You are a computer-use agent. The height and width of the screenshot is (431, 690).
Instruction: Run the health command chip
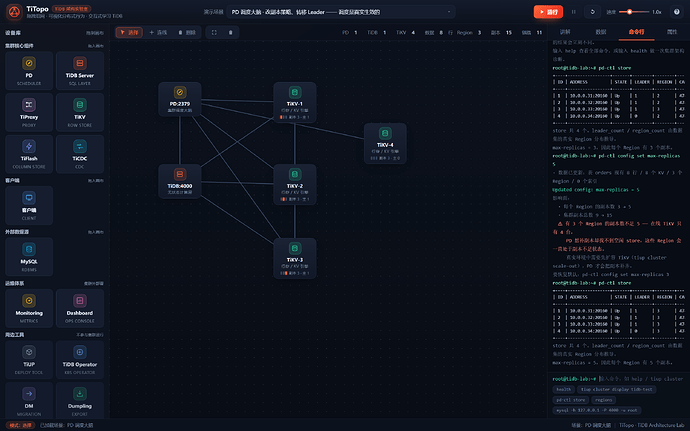click(x=563, y=389)
